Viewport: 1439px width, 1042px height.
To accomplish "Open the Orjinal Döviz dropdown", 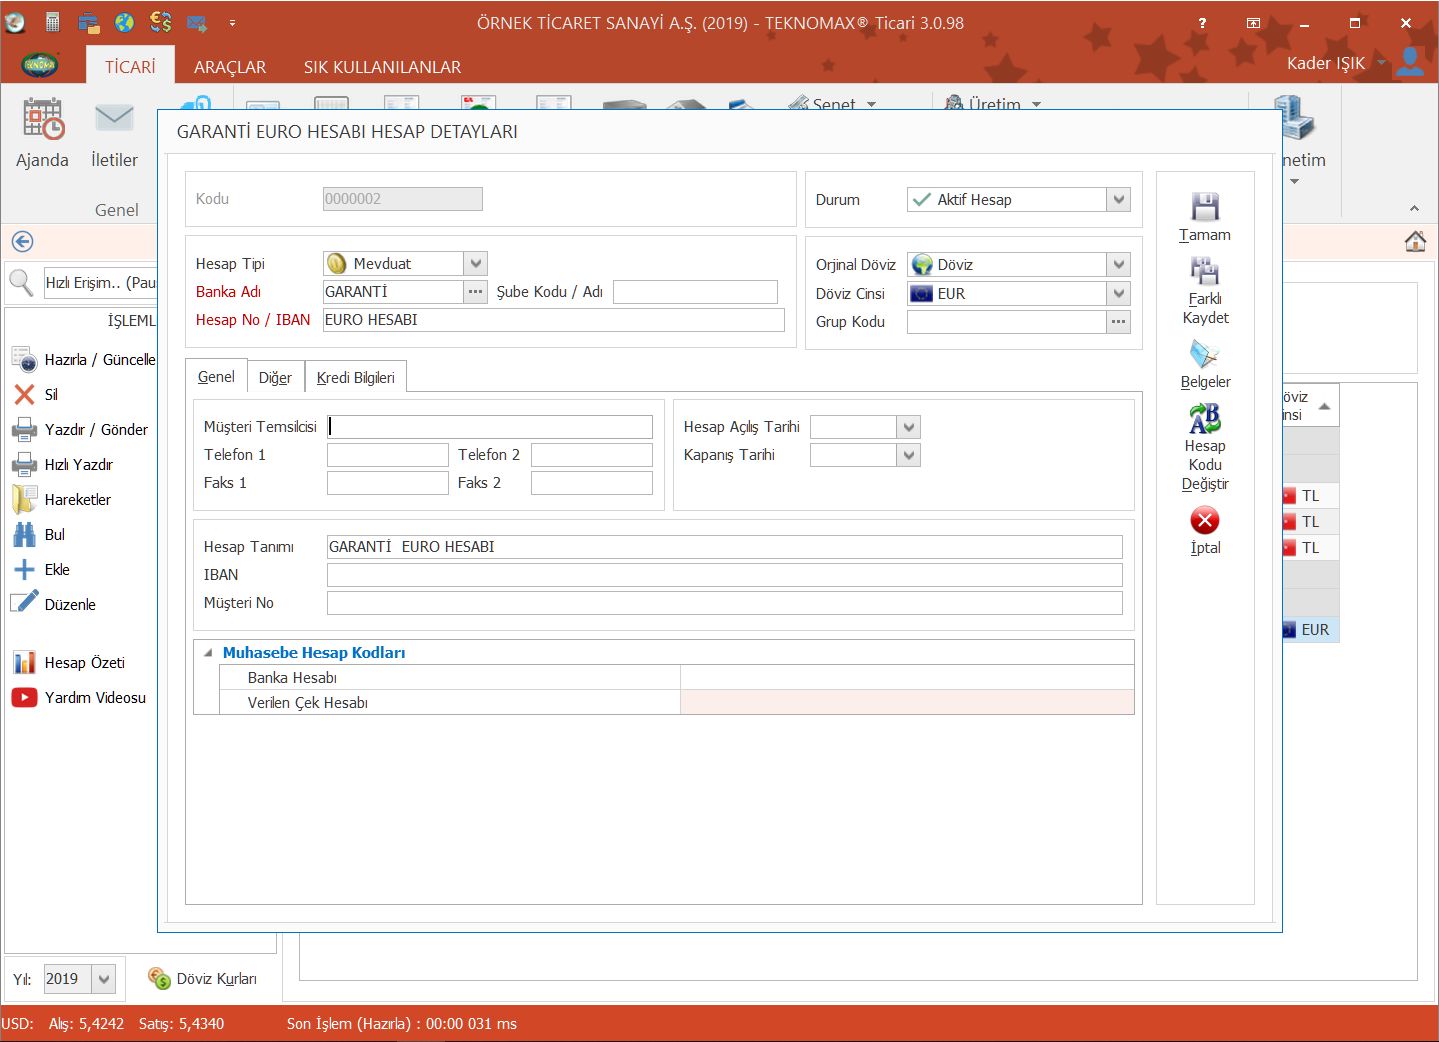I will [x=1119, y=264].
